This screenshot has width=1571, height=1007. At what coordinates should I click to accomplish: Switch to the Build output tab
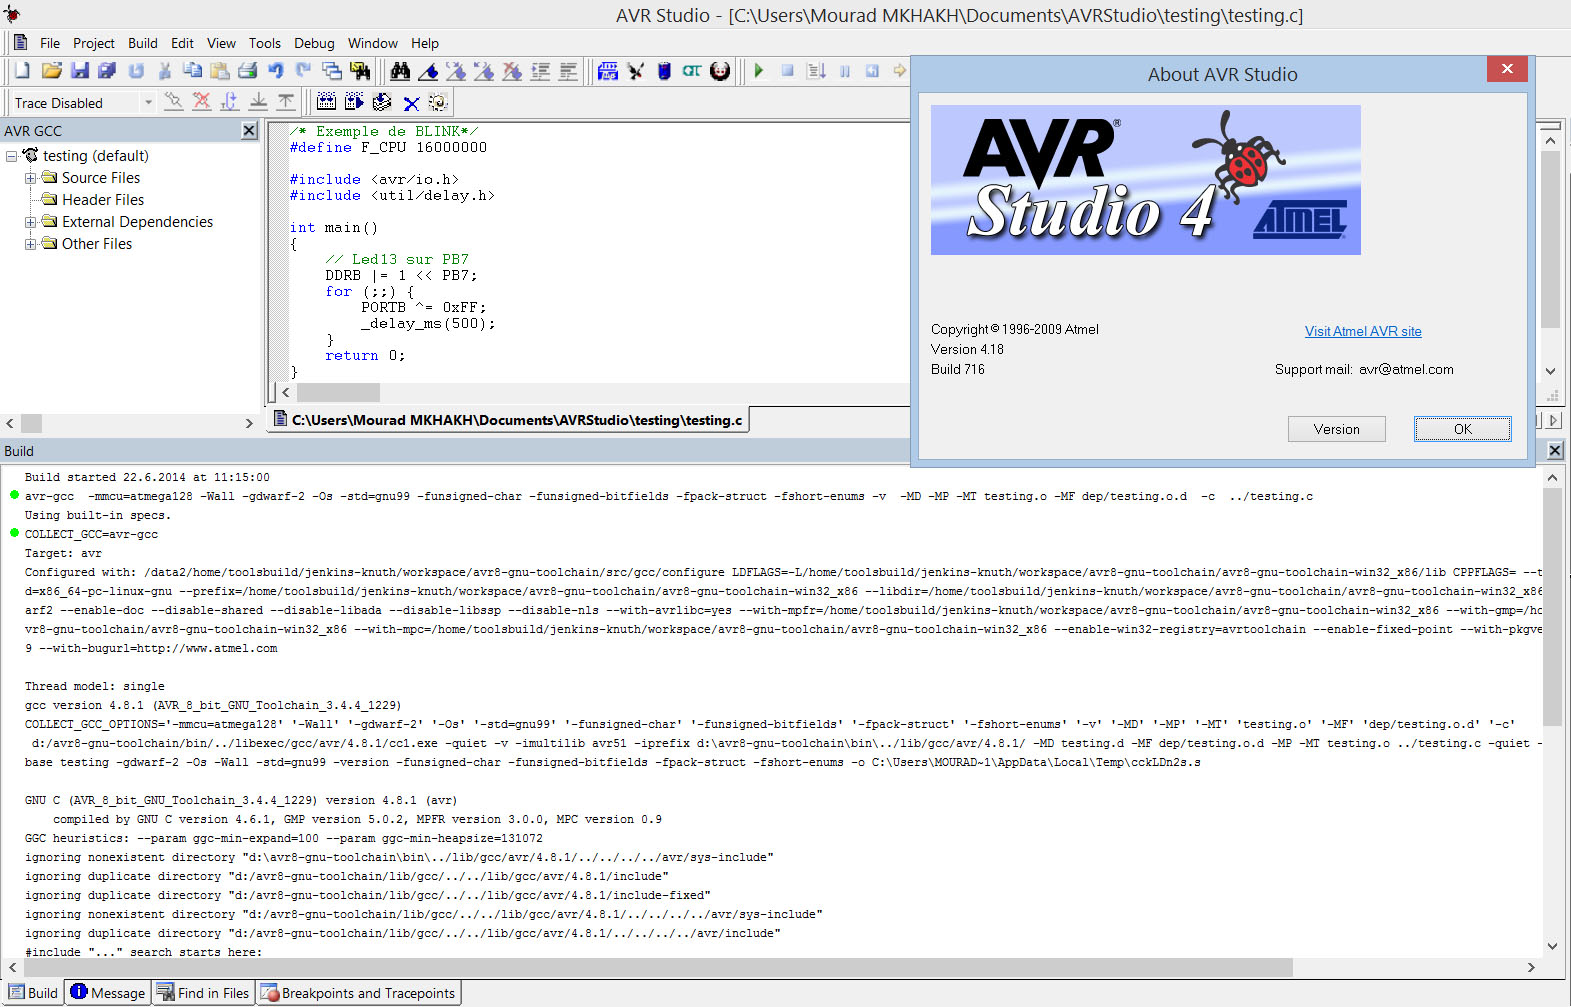pos(33,993)
